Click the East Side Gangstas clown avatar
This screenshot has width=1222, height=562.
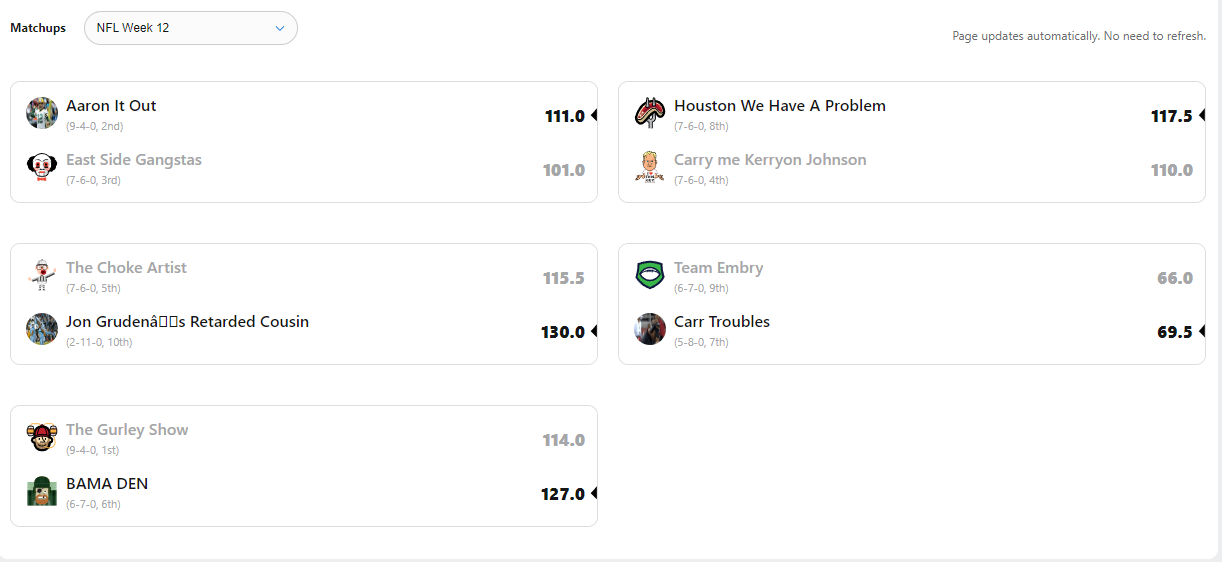[42, 167]
